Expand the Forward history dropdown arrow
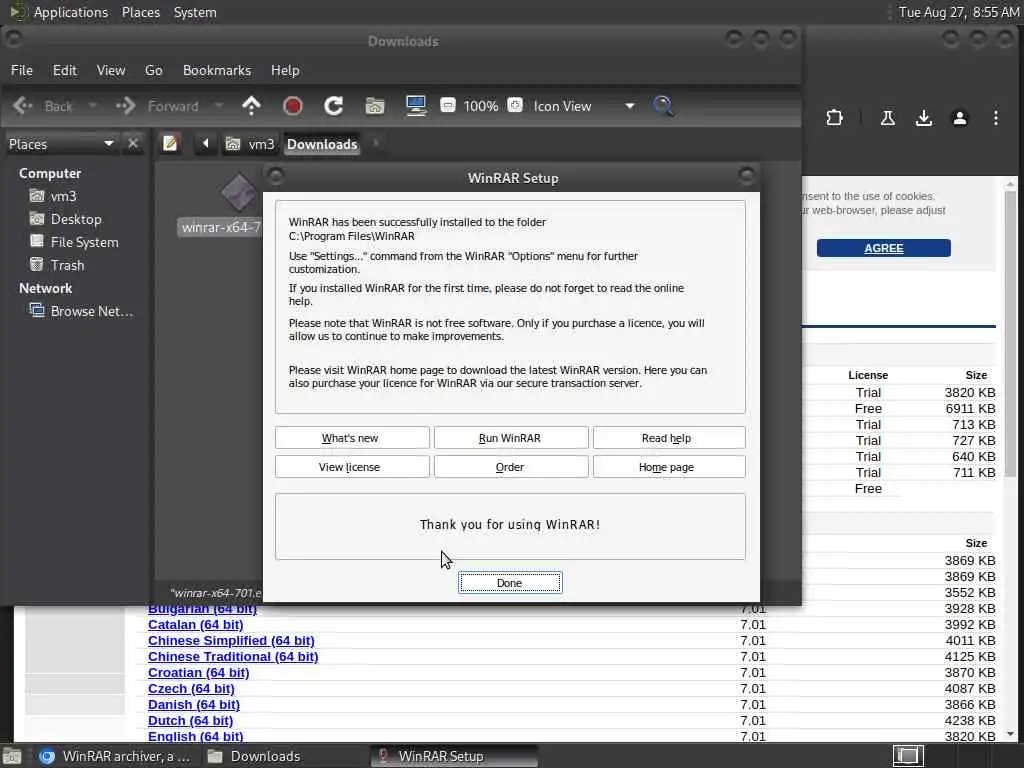The height and width of the screenshot is (768, 1024). point(219,106)
